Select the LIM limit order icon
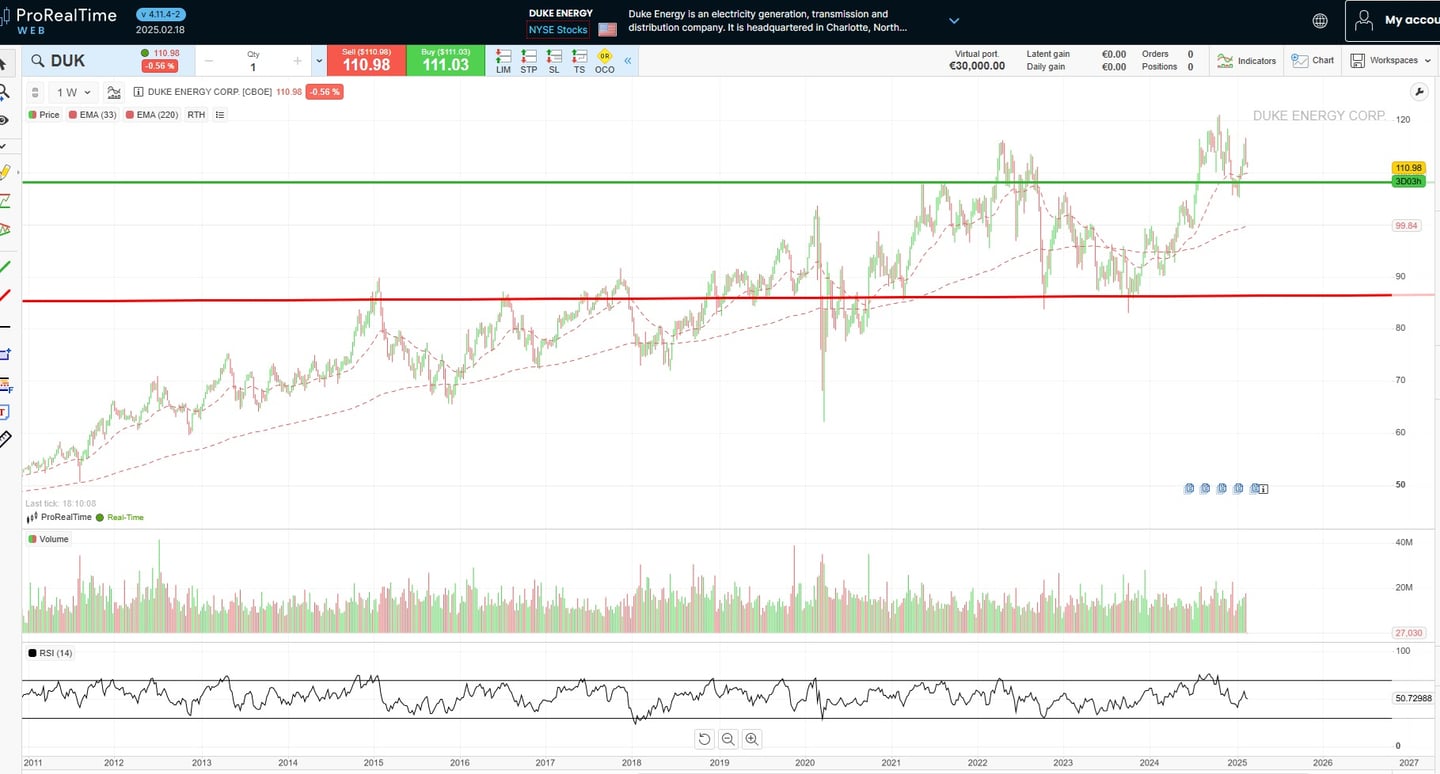This screenshot has width=1440, height=774. click(x=503, y=60)
